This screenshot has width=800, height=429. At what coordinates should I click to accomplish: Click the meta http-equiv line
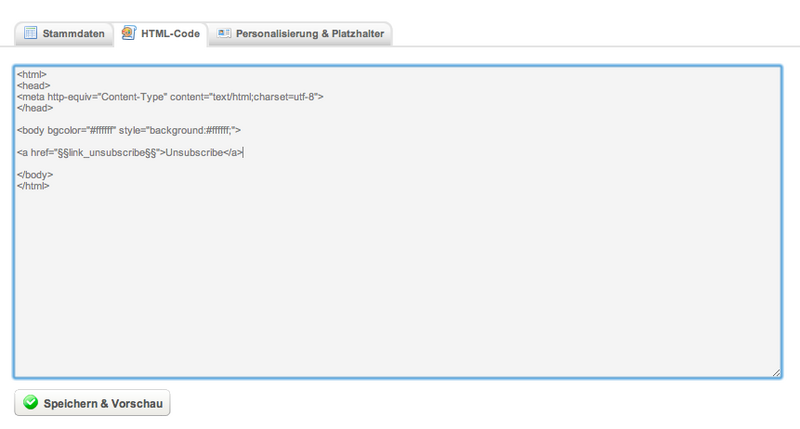170,97
